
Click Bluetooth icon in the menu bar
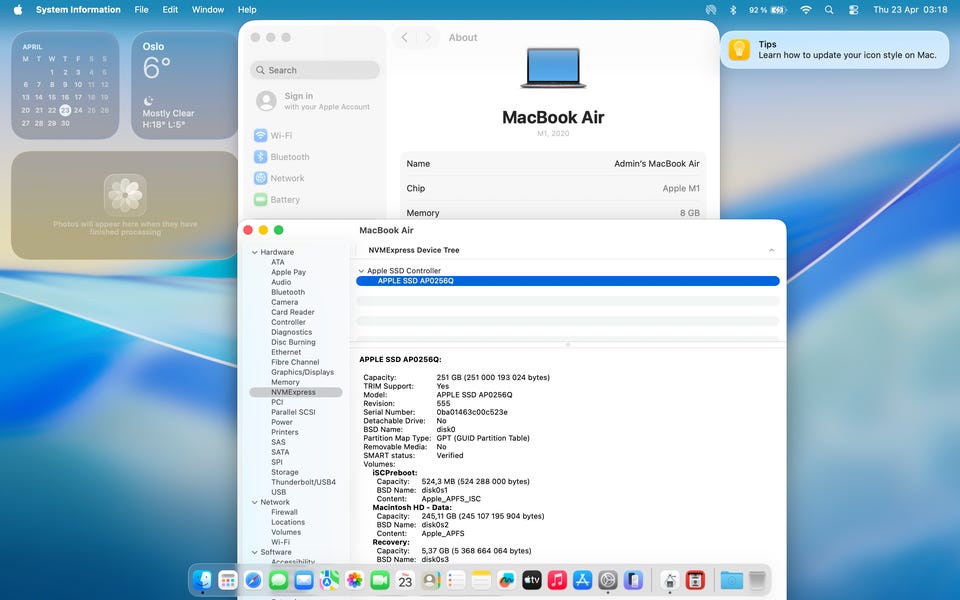(733, 10)
